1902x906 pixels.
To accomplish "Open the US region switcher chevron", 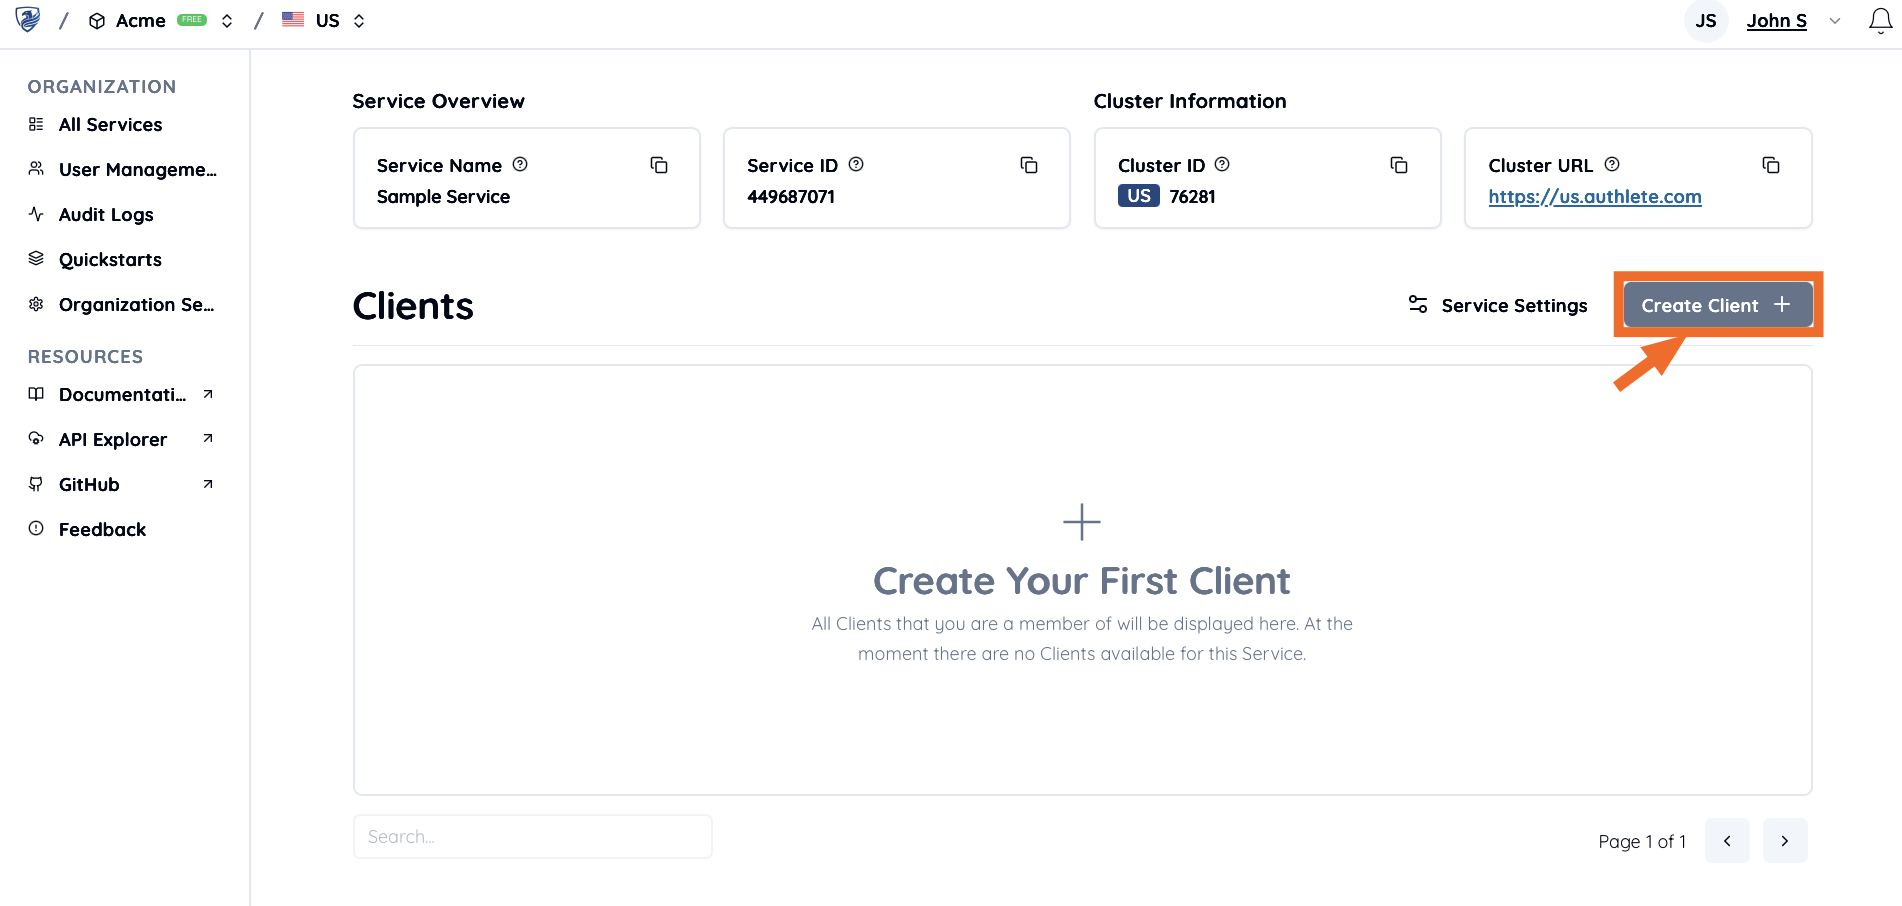I will [x=359, y=21].
